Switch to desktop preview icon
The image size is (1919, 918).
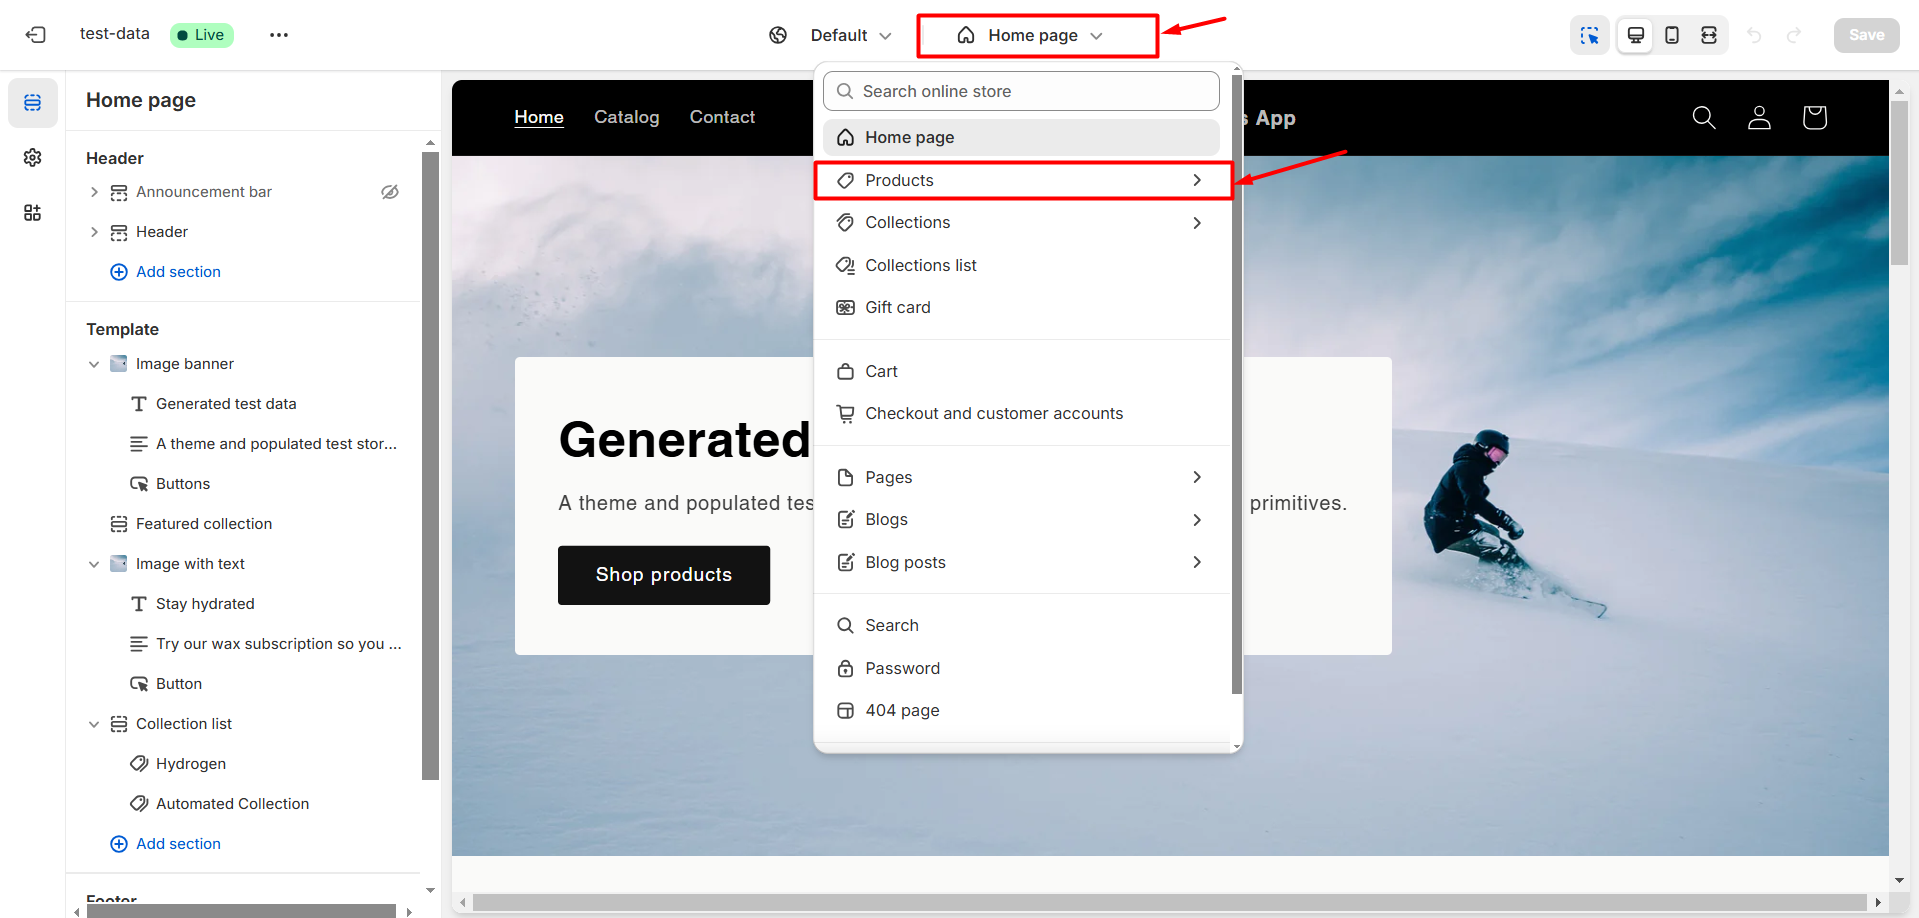(1636, 35)
